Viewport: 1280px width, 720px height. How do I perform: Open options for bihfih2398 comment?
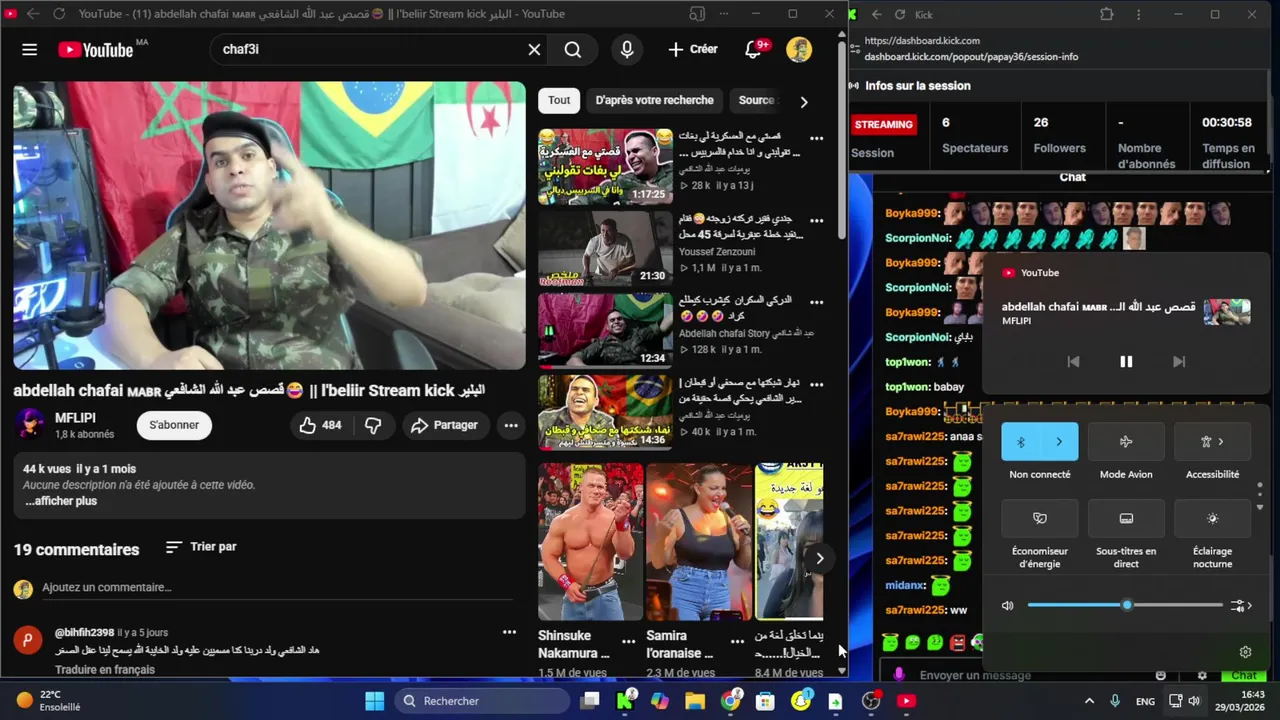tap(509, 632)
